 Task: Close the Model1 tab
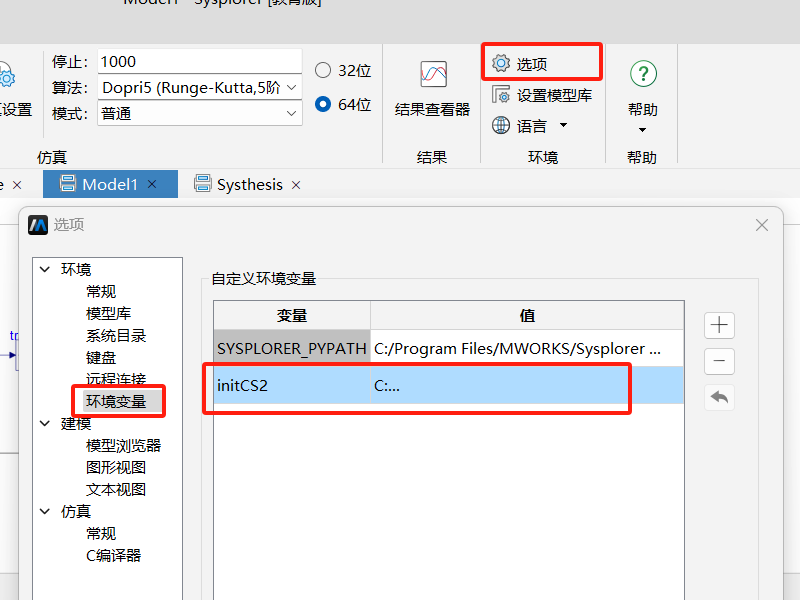point(152,184)
